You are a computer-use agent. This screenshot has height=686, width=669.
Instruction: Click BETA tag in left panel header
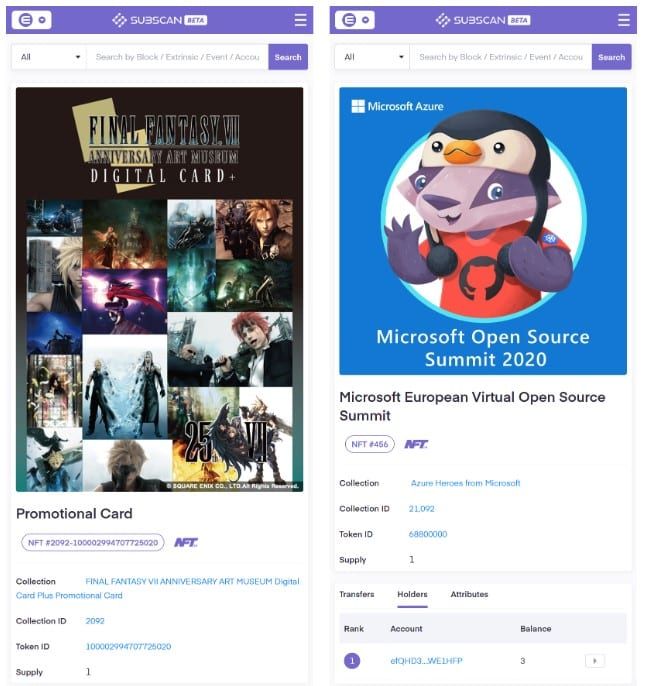[x=196, y=20]
